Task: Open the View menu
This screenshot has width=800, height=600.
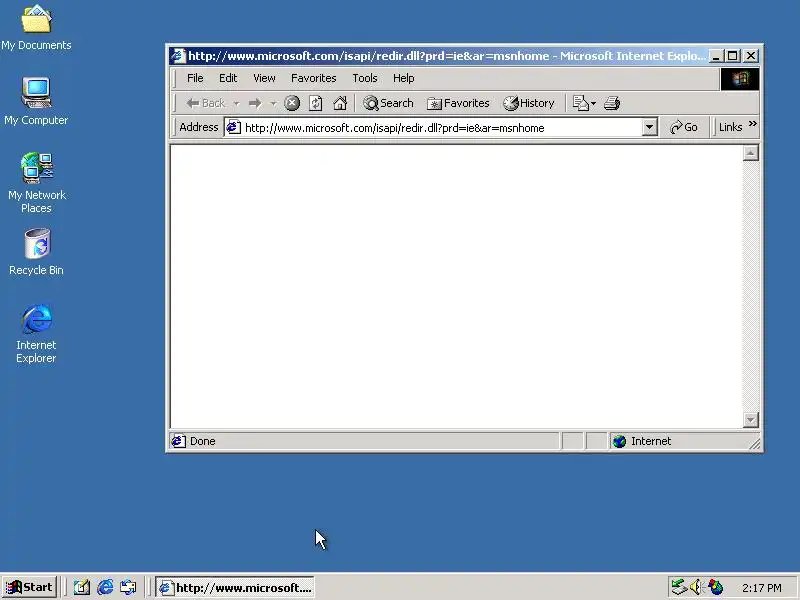Action: 264,78
